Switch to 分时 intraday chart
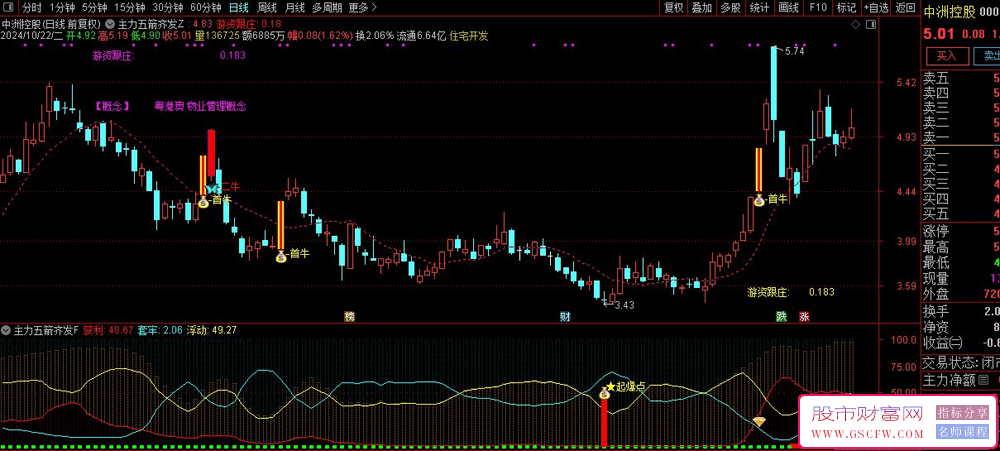This screenshot has height=451, width=1000. pos(31,8)
